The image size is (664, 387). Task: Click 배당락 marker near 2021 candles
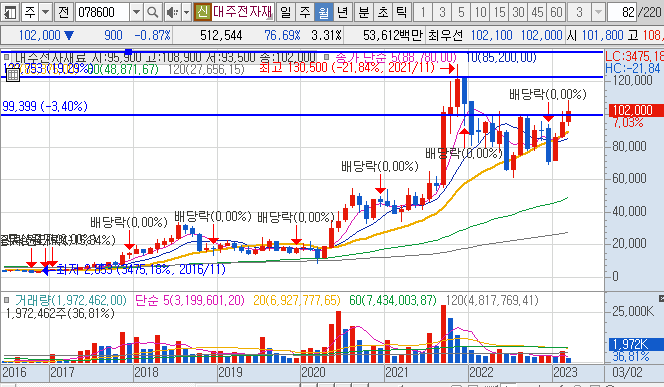coord(380,166)
